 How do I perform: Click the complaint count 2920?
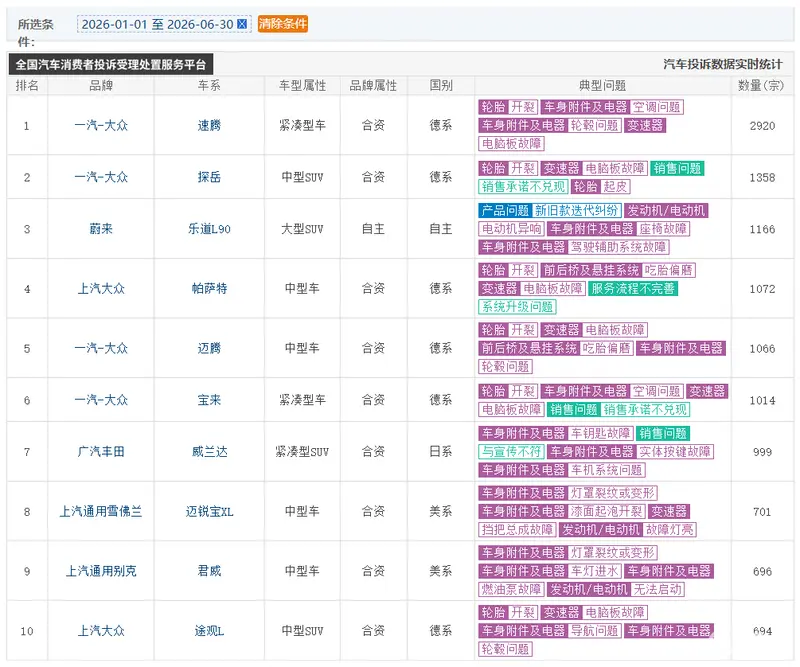[762, 126]
